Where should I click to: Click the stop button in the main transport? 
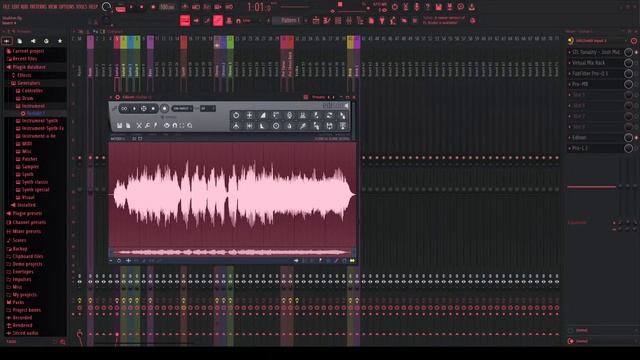pyautogui.click(x=142, y=7)
